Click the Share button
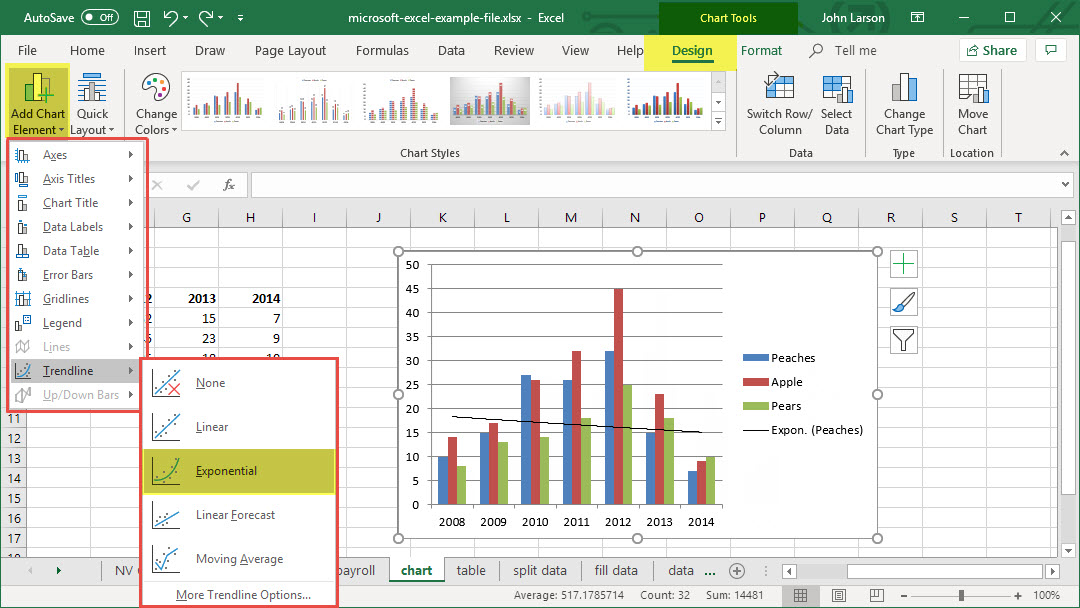The height and width of the screenshot is (608, 1080). pyautogui.click(x=991, y=51)
